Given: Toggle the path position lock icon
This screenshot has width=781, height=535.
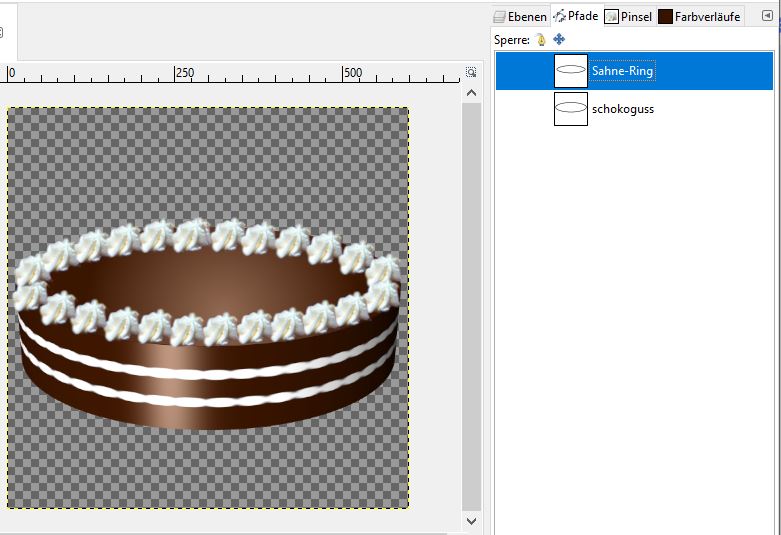Looking at the screenshot, I should pyautogui.click(x=559, y=40).
